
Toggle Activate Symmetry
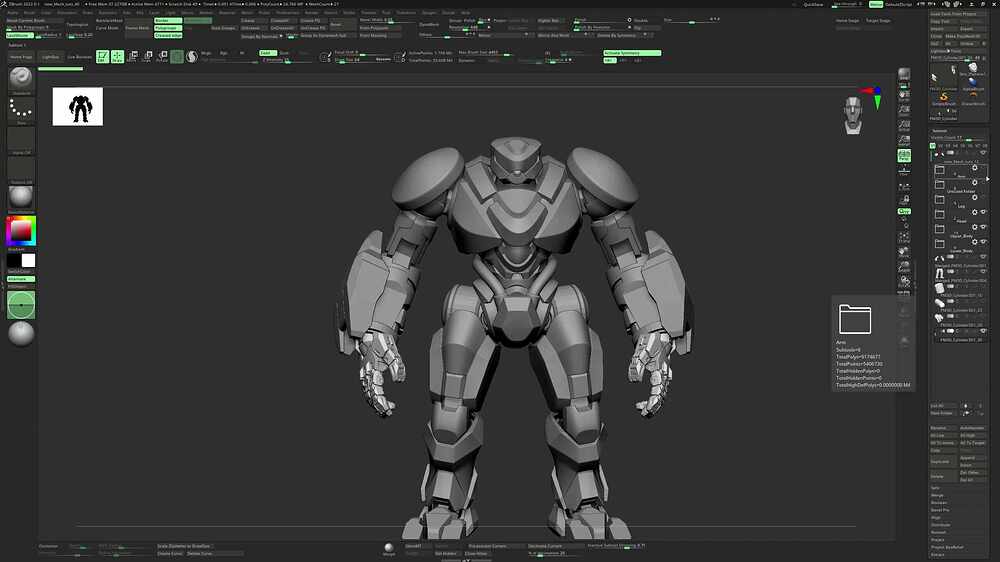point(632,53)
